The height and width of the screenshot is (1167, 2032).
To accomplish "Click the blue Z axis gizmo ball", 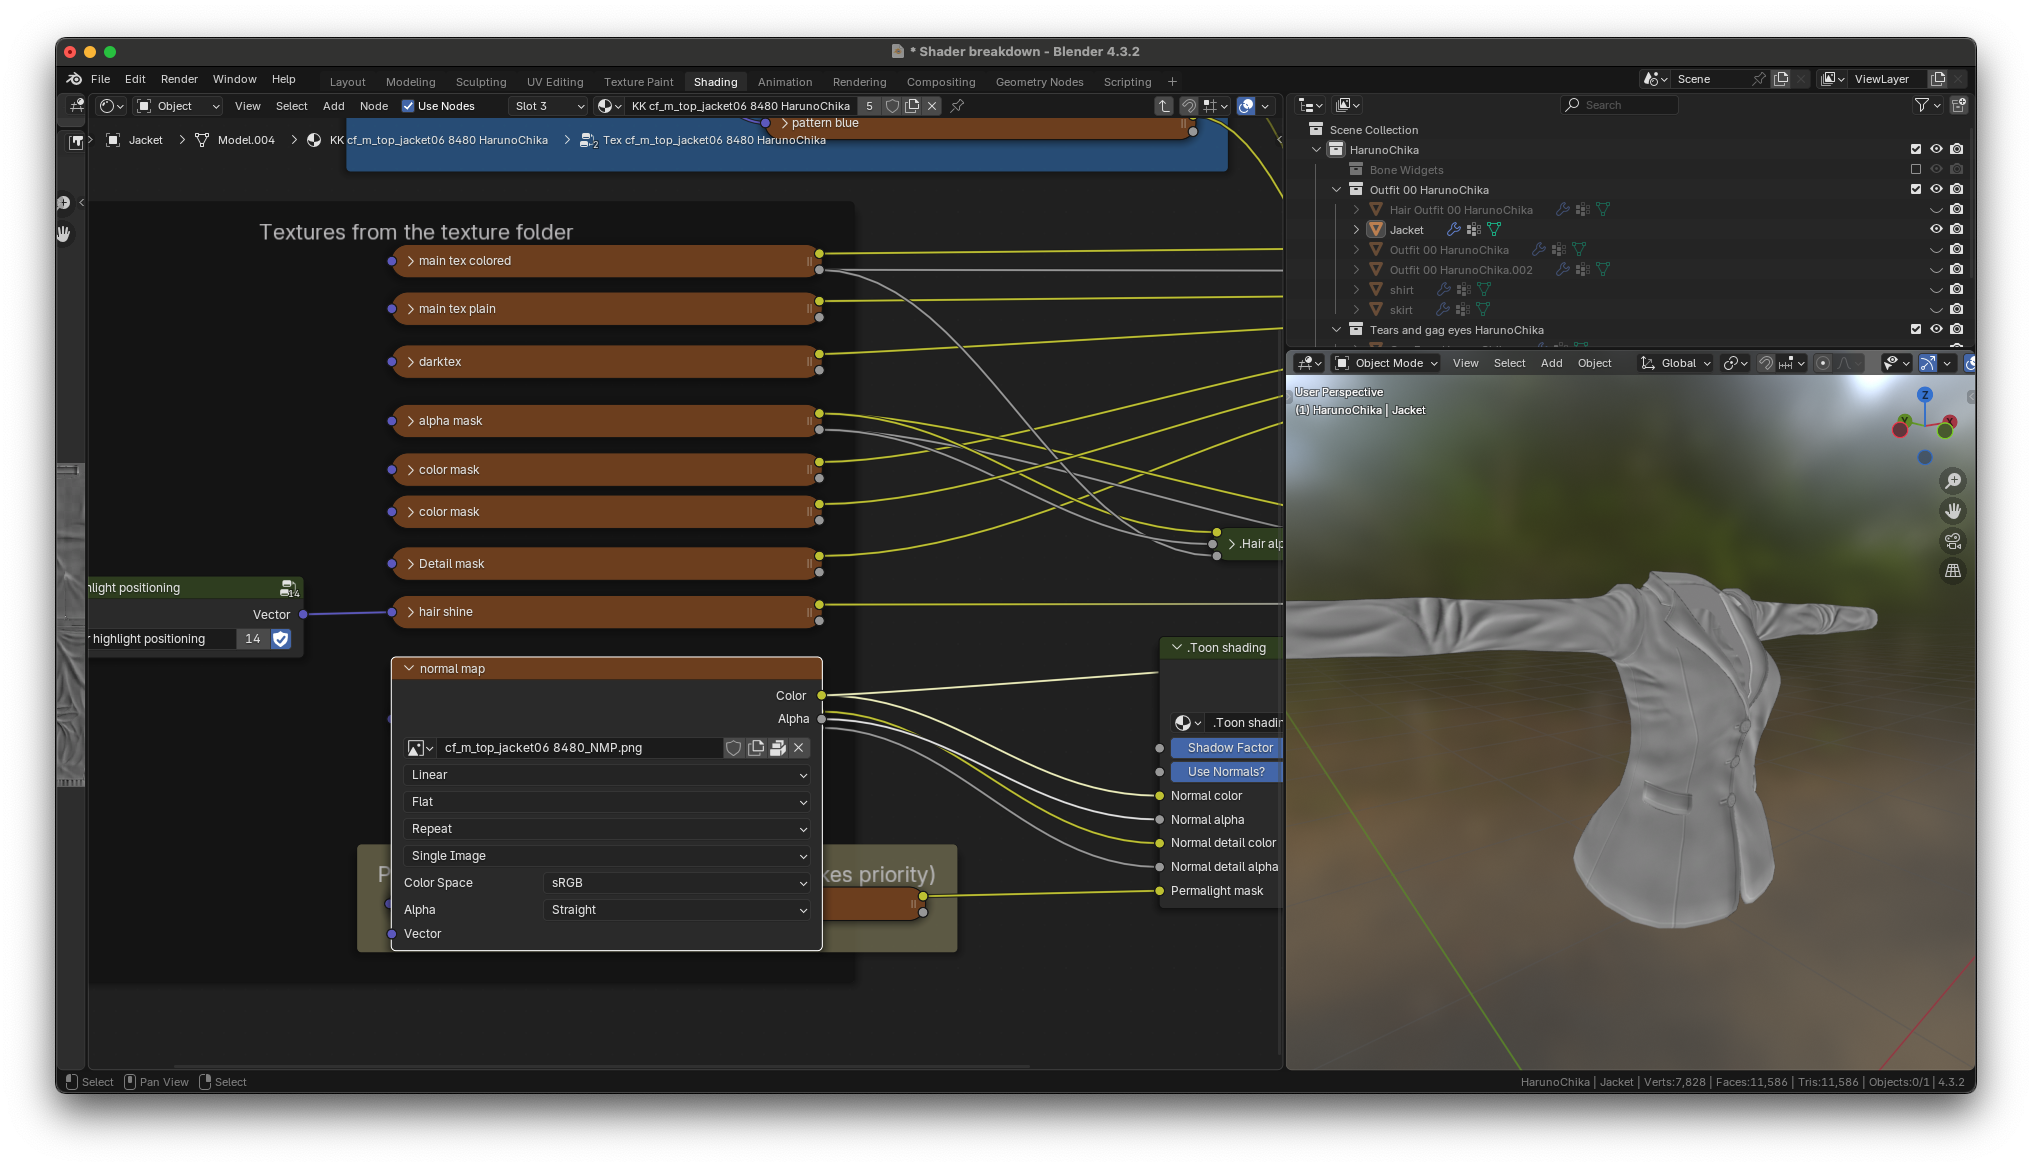I will pyautogui.click(x=1924, y=395).
